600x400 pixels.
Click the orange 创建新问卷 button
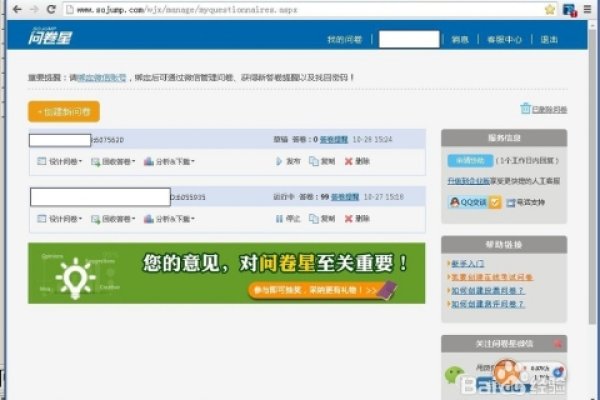[64, 111]
